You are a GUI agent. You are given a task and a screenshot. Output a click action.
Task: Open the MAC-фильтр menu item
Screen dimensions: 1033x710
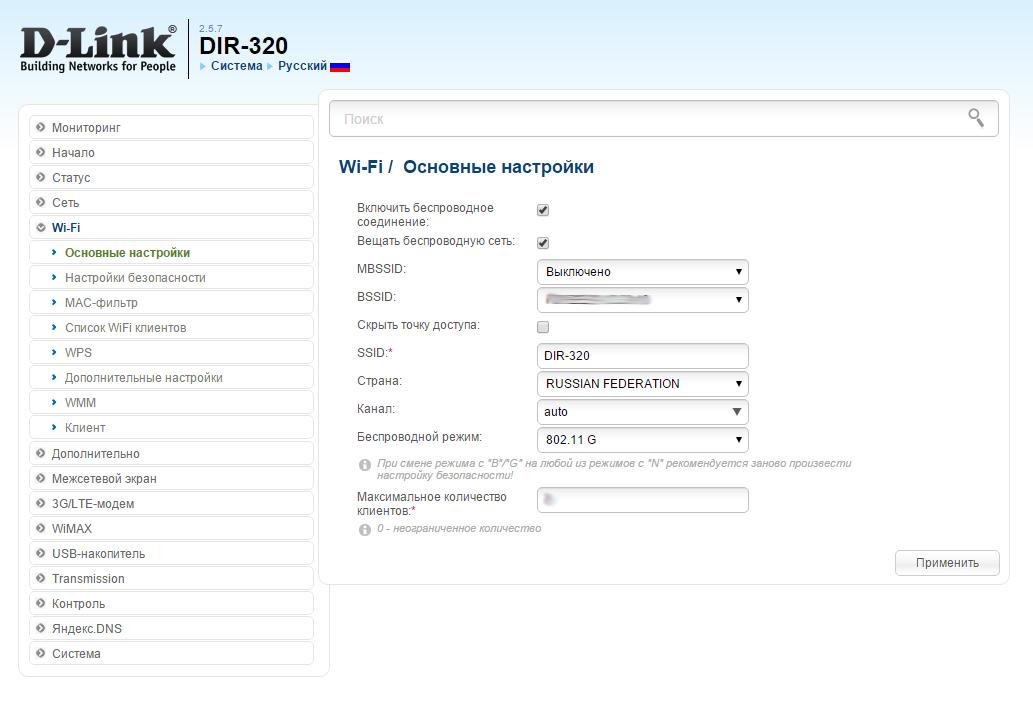click(x=101, y=303)
